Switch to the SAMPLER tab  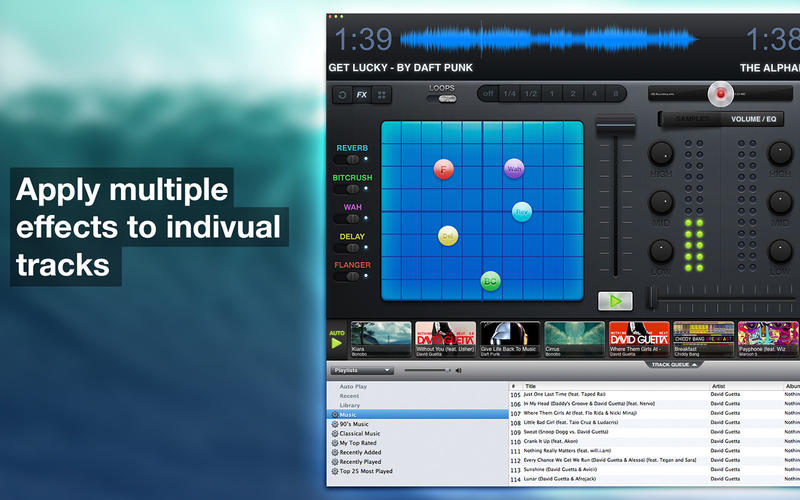pos(691,119)
